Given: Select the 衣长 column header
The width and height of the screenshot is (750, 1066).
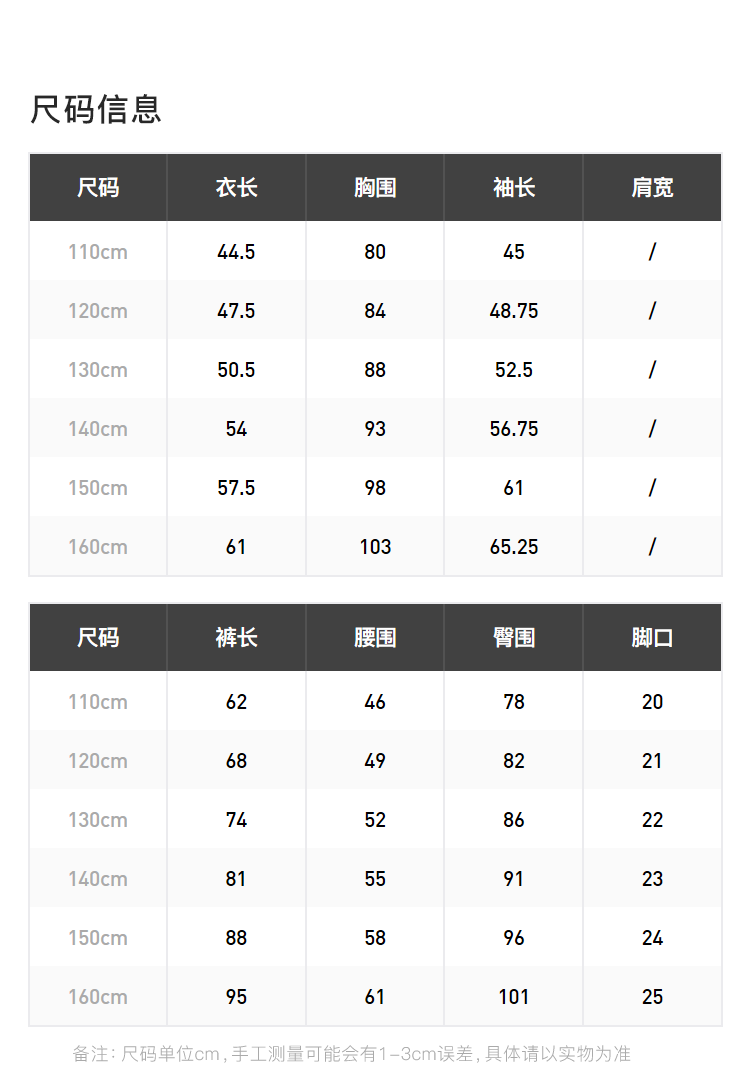Looking at the screenshot, I should pyautogui.click(x=236, y=188).
